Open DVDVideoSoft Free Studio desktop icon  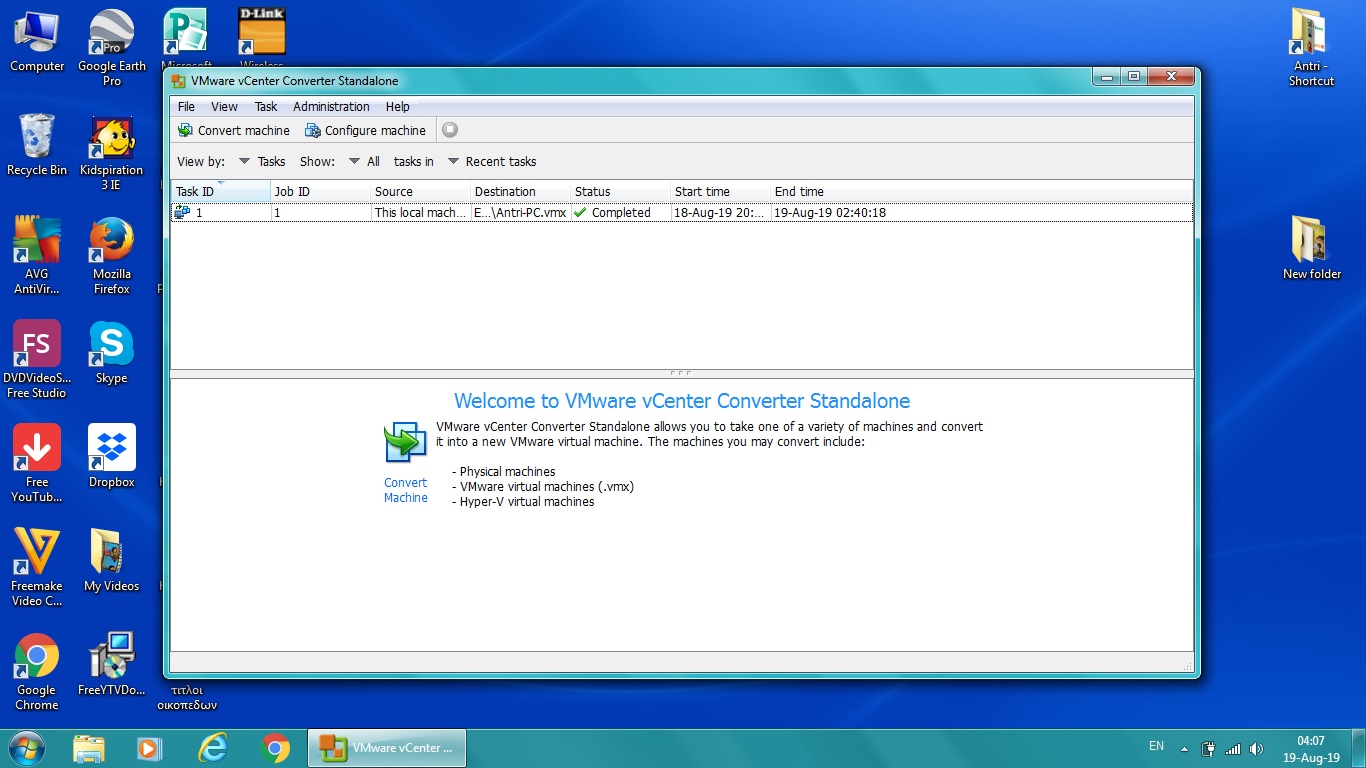(x=37, y=360)
